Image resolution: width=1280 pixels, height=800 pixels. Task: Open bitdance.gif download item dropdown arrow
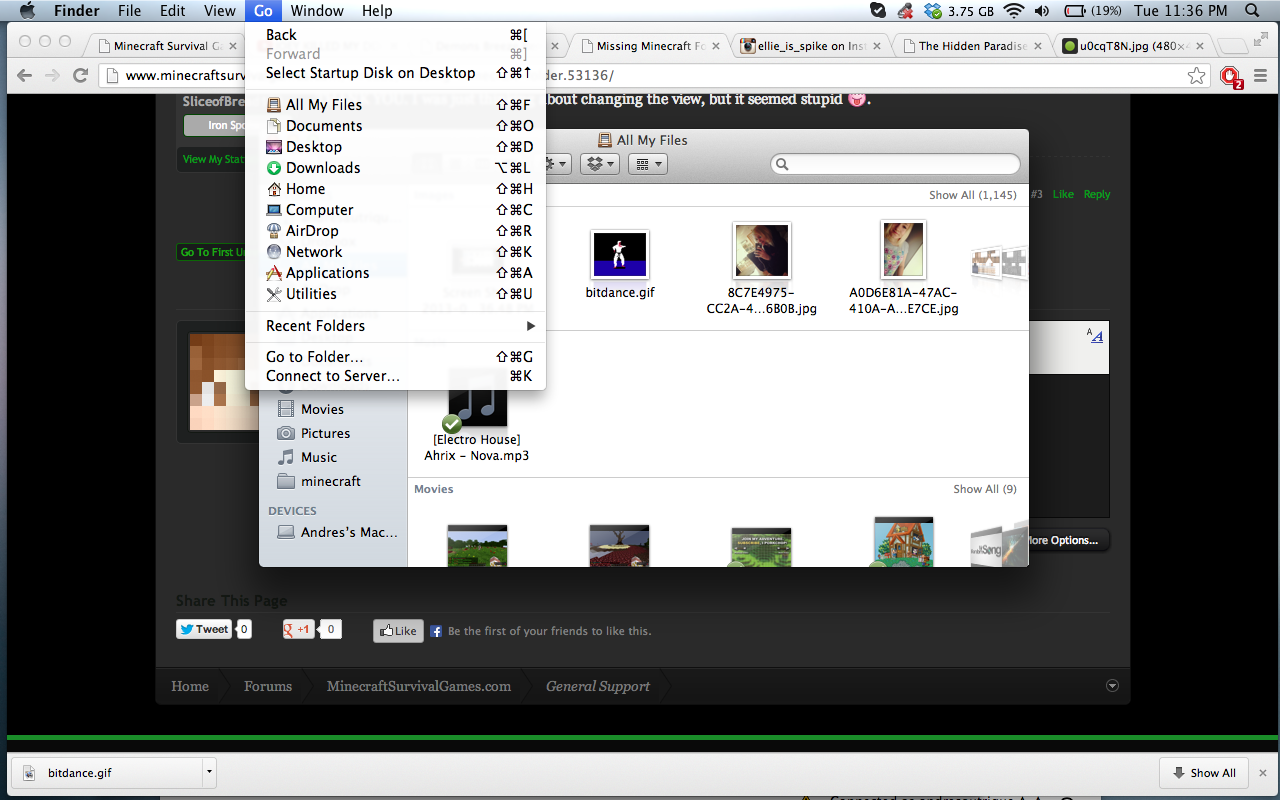(208, 772)
